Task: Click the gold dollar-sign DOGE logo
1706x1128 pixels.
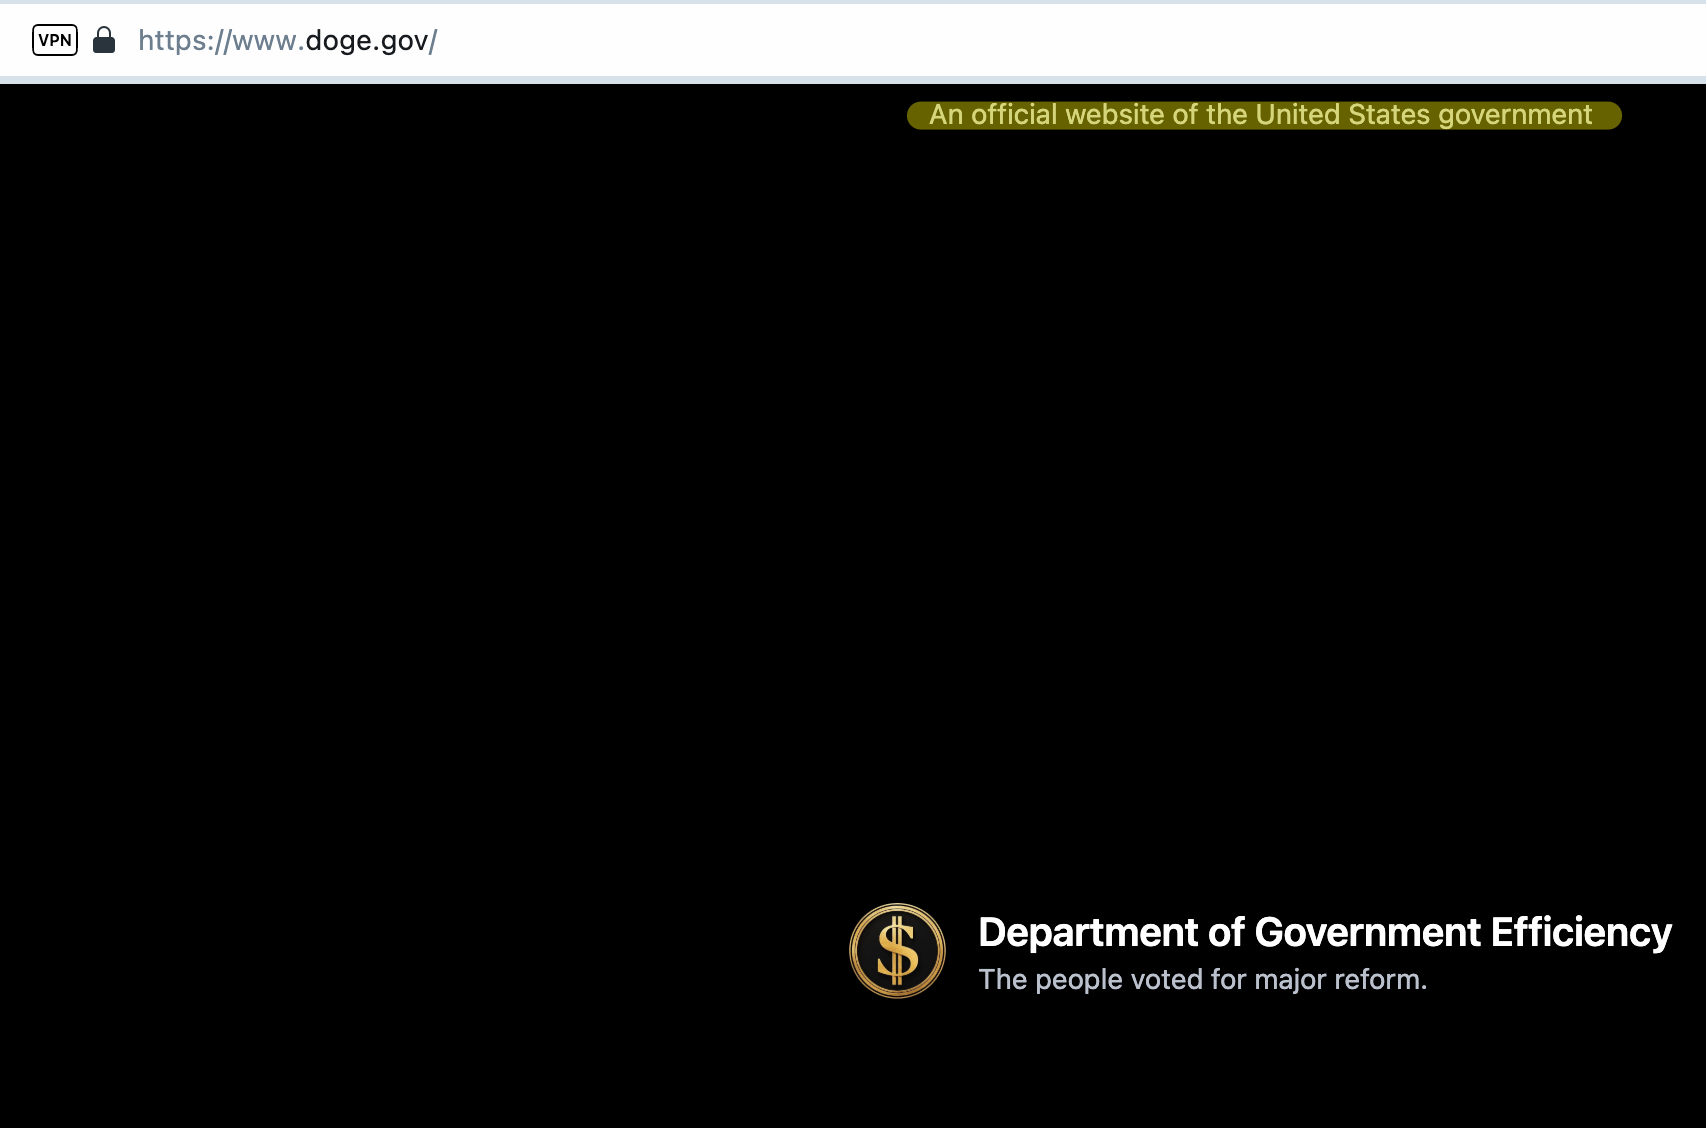Action: (x=897, y=951)
